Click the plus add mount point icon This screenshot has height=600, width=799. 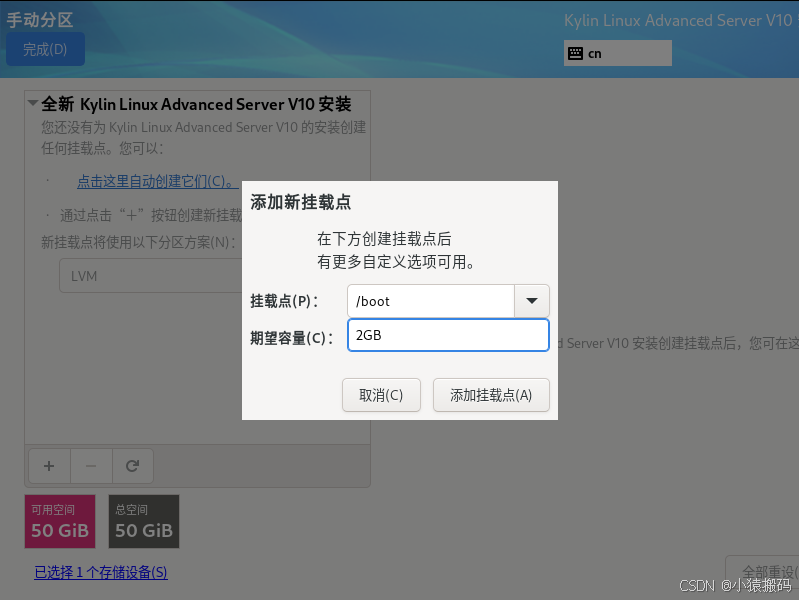pyautogui.click(x=49, y=466)
